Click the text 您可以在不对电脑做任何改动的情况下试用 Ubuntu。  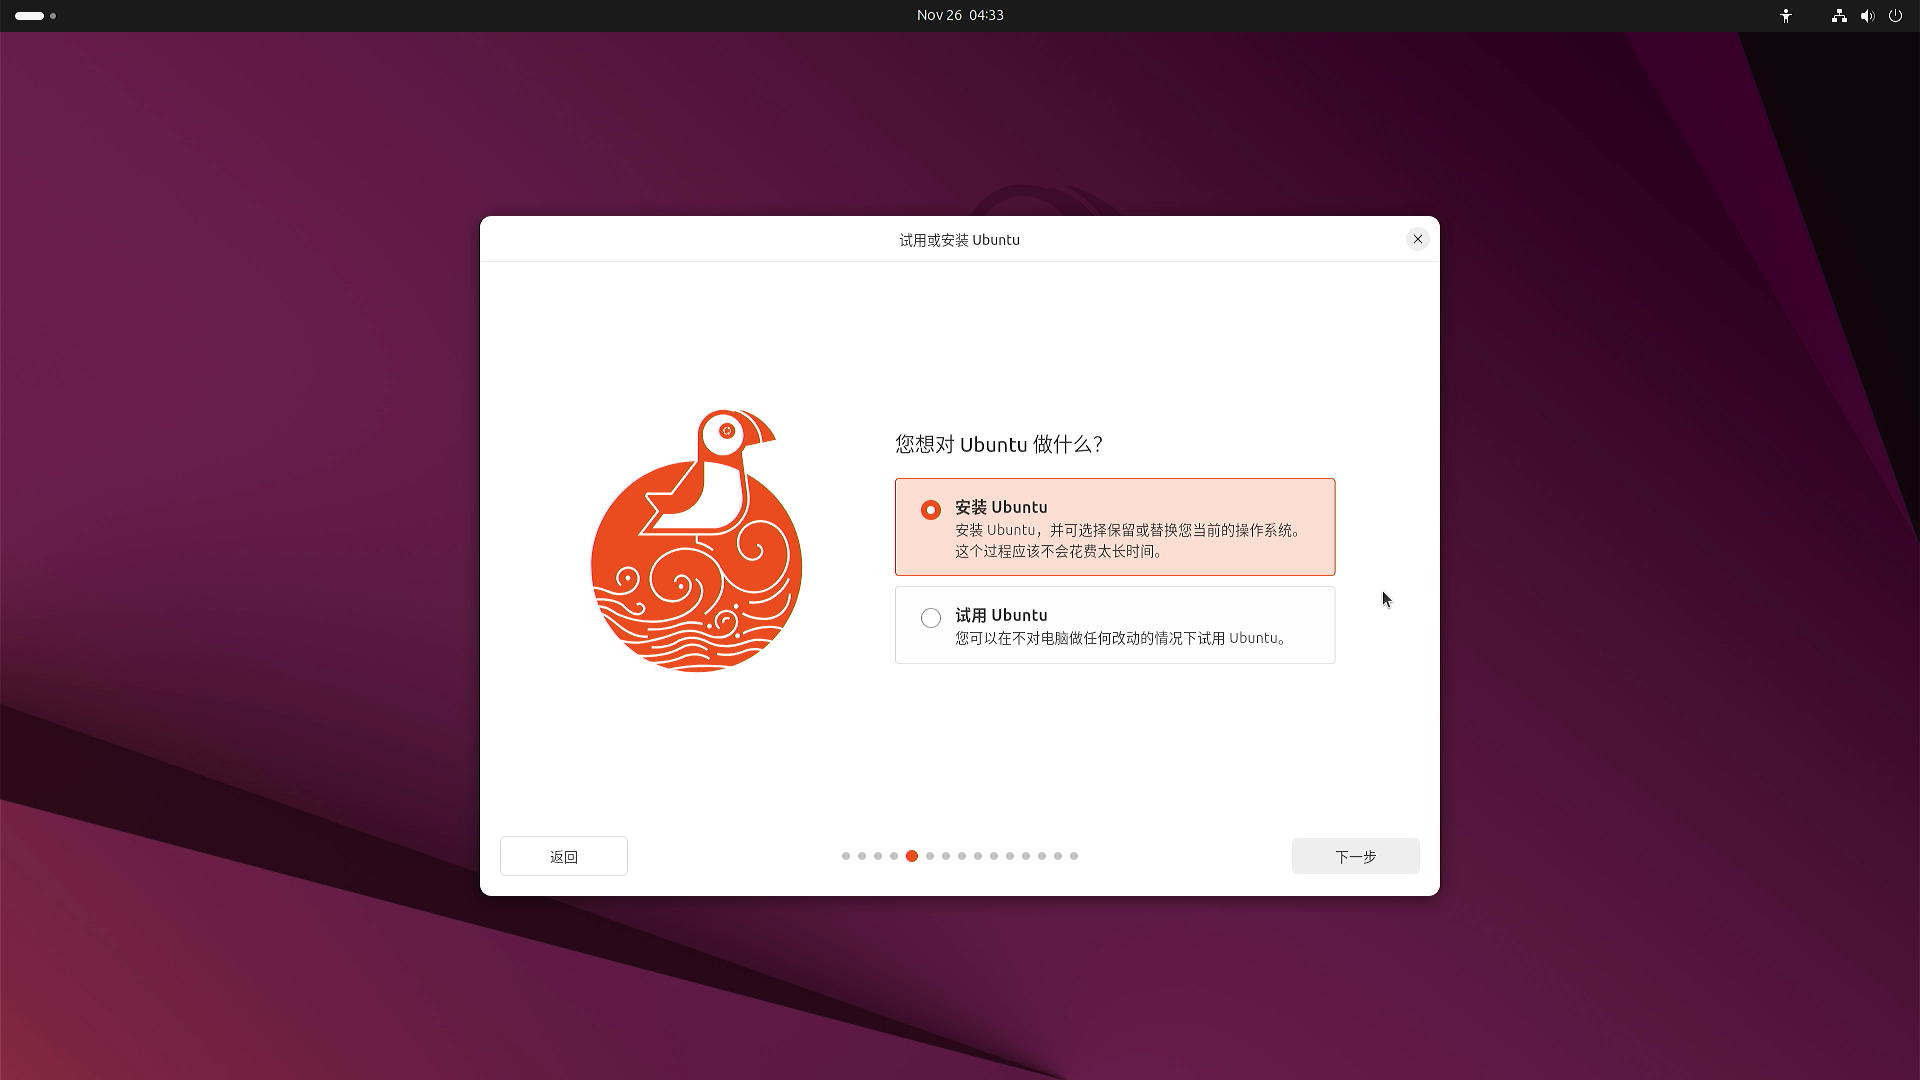point(1122,638)
